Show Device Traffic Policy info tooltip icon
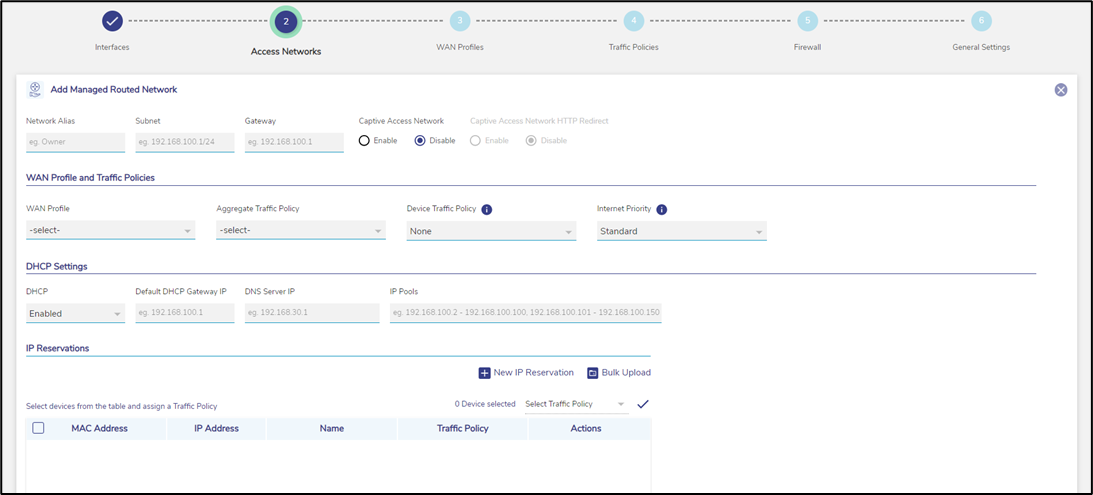Viewport: 1093px width, 495px height. coord(487,209)
